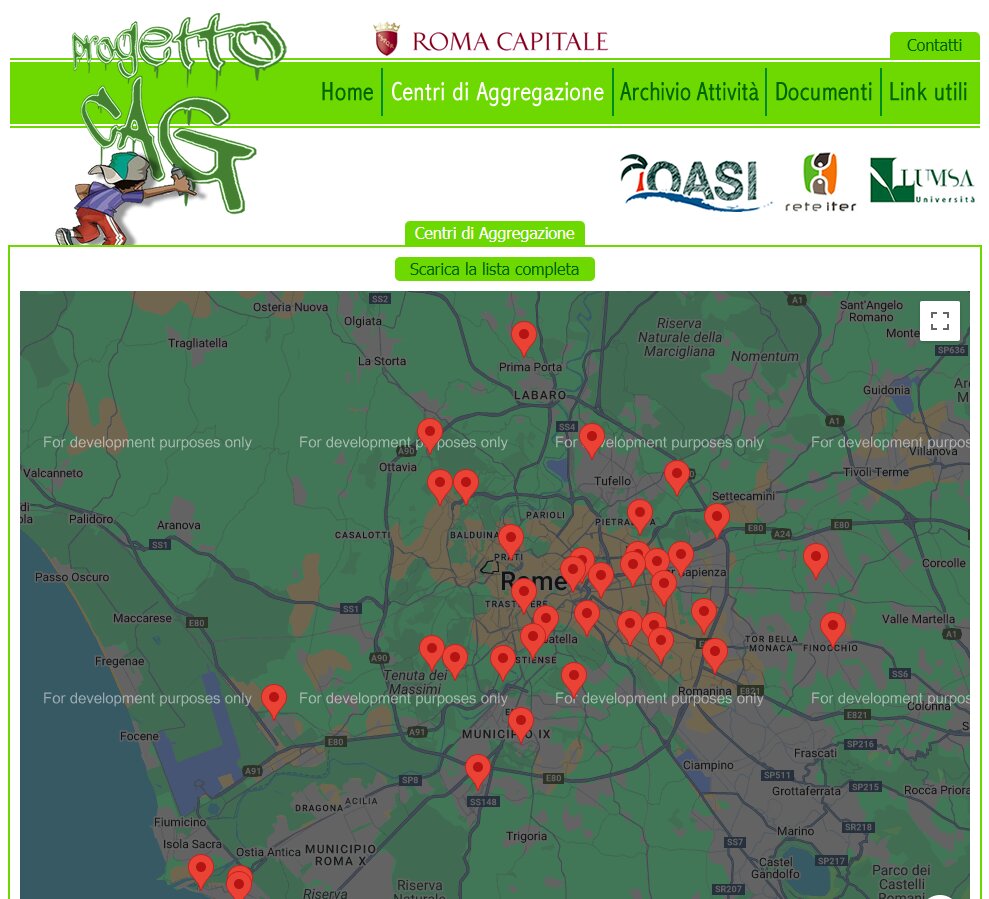989x899 pixels.
Task: Download list via Scarica la lista completa
Action: click(494, 269)
